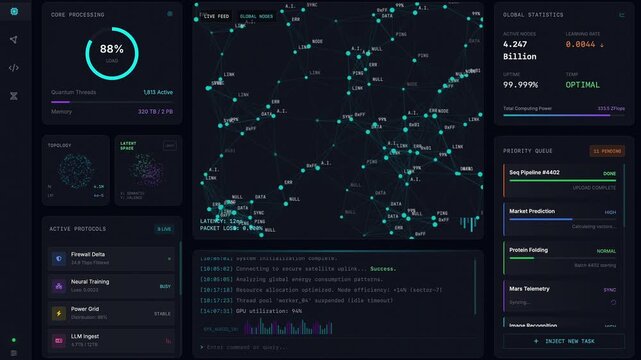This screenshot has height=360, width=641.
Task: Select the Image Recognition task
Action: click(x=562, y=323)
